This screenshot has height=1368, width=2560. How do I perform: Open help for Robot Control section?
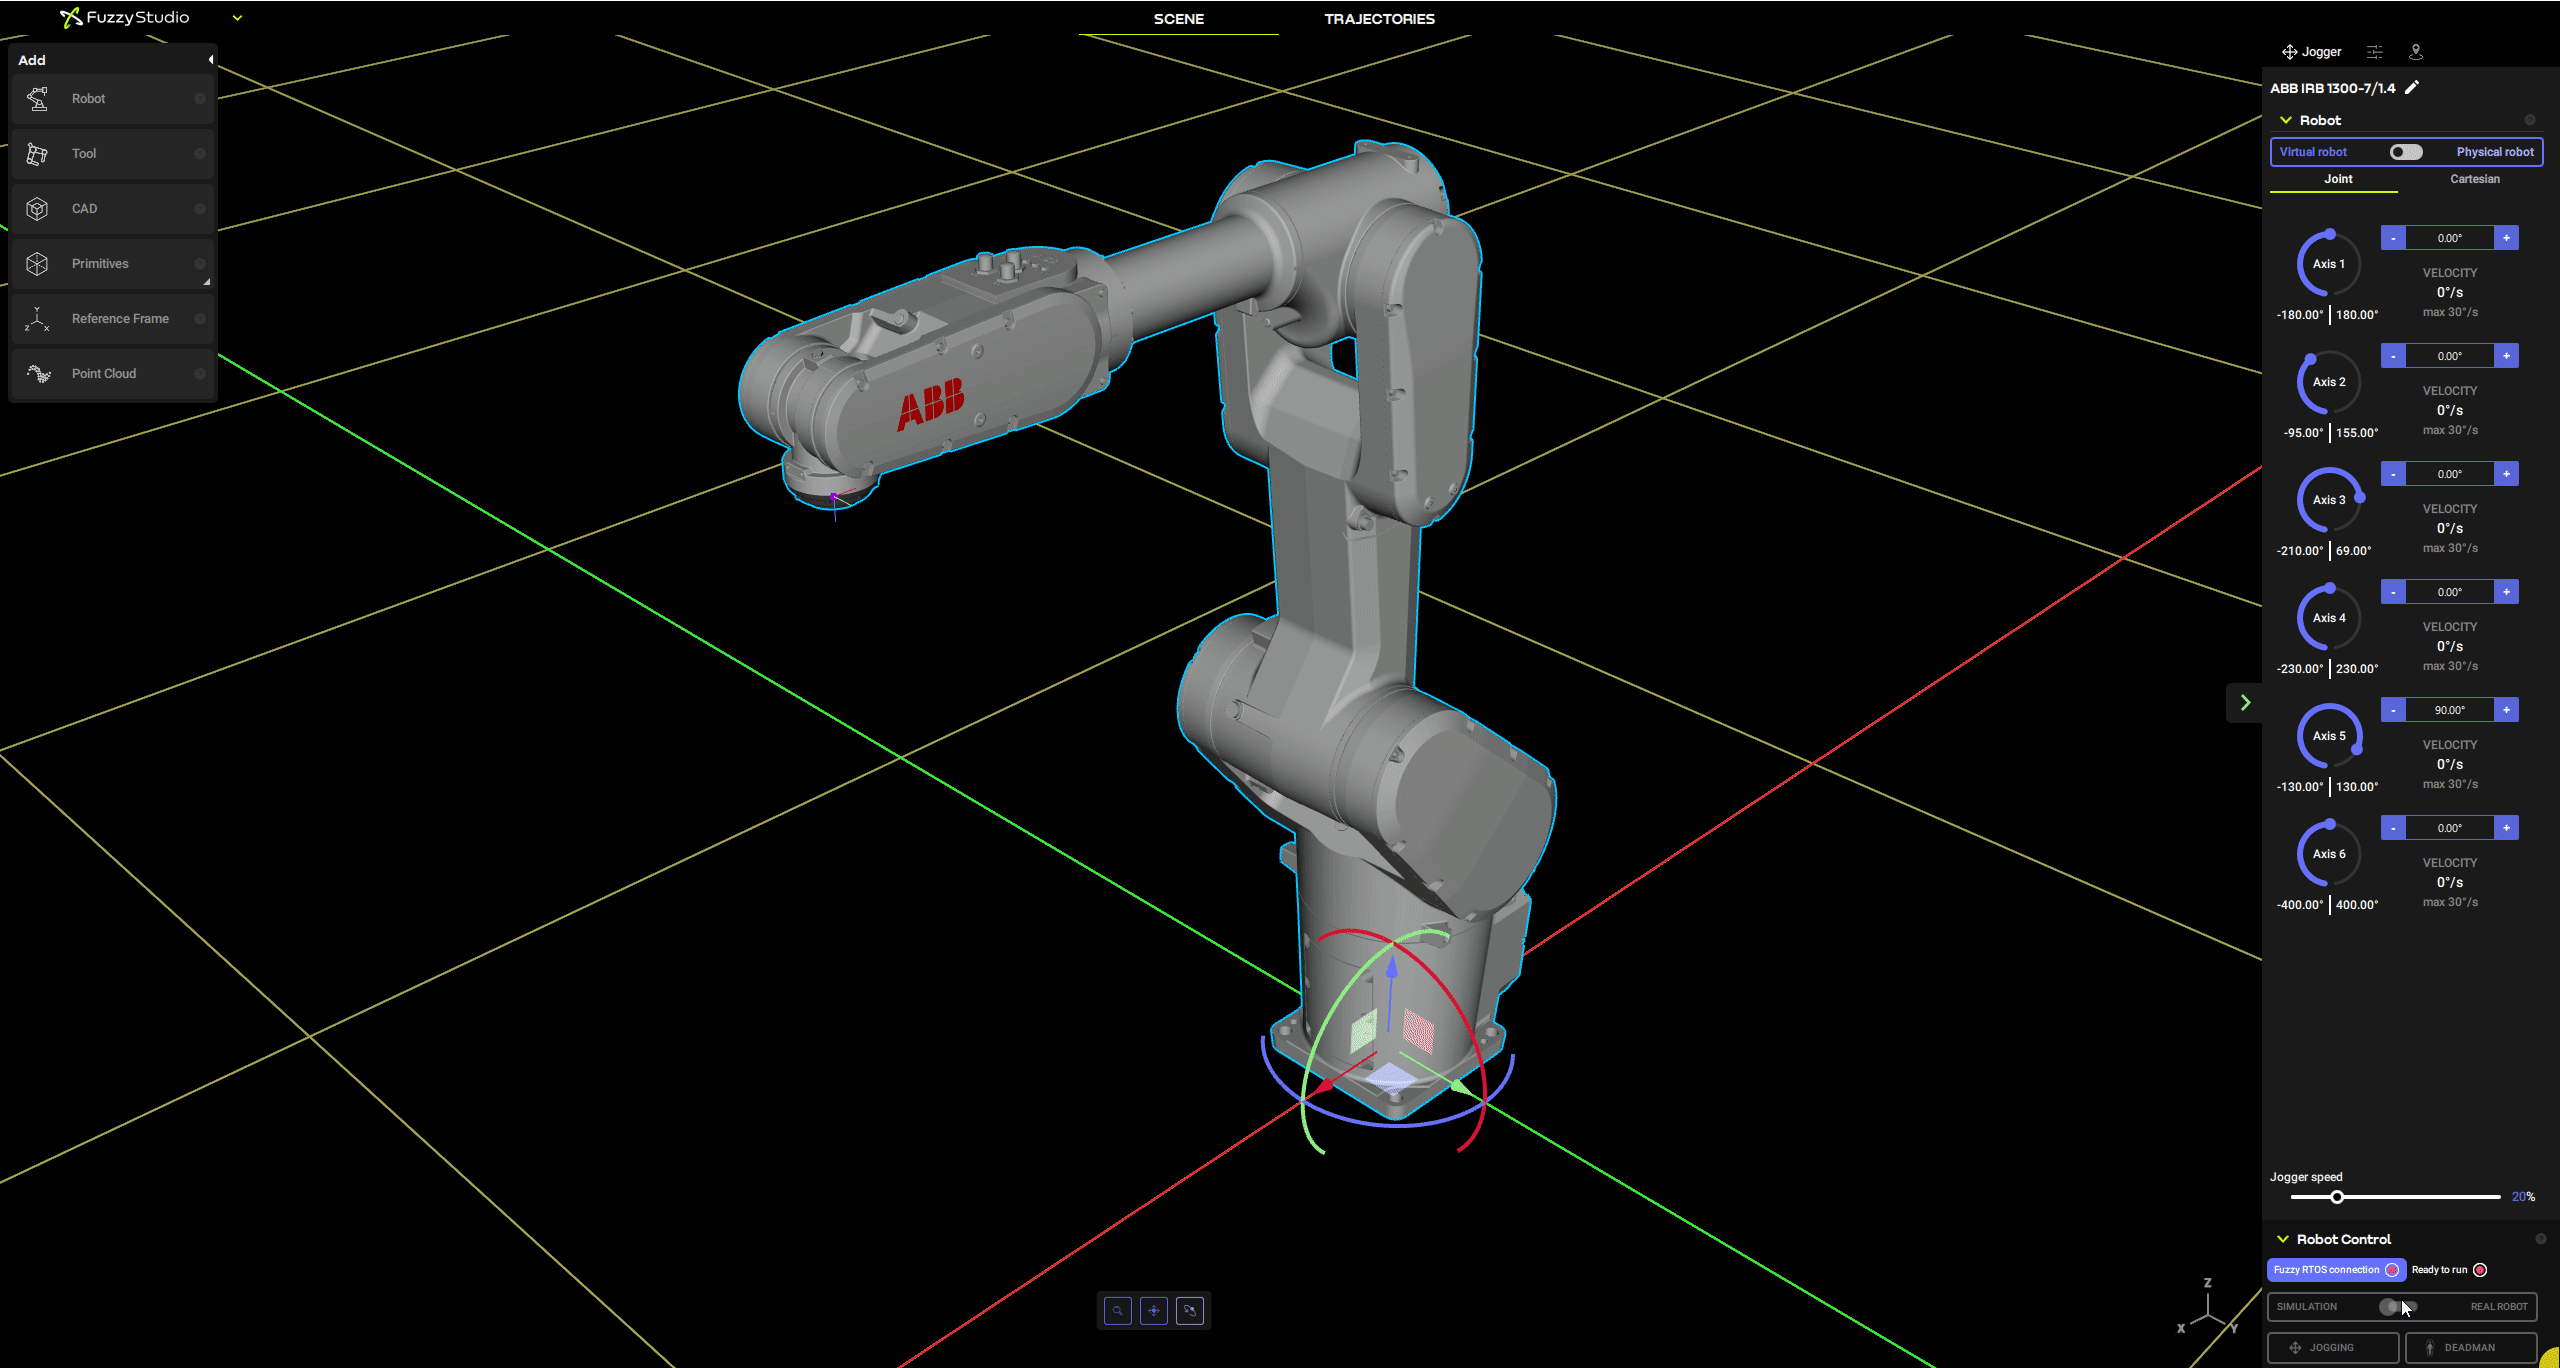click(x=2541, y=1239)
